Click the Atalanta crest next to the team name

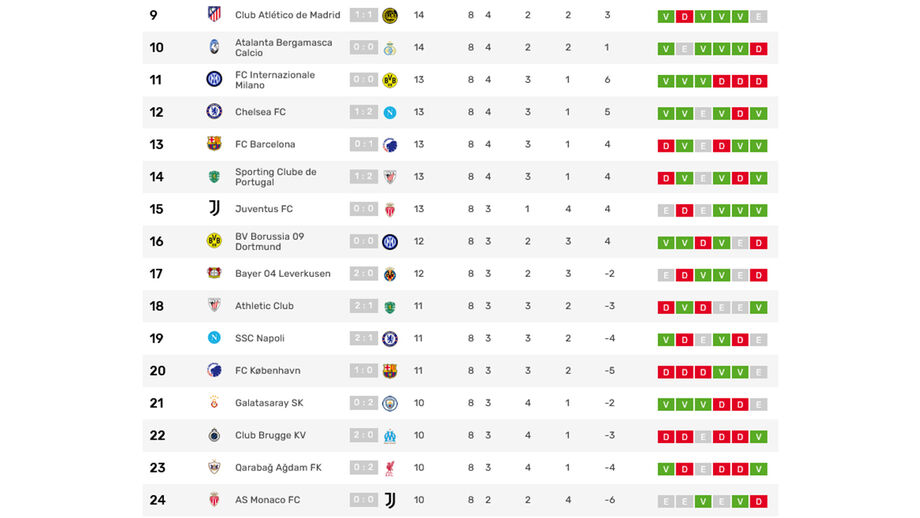(214, 48)
